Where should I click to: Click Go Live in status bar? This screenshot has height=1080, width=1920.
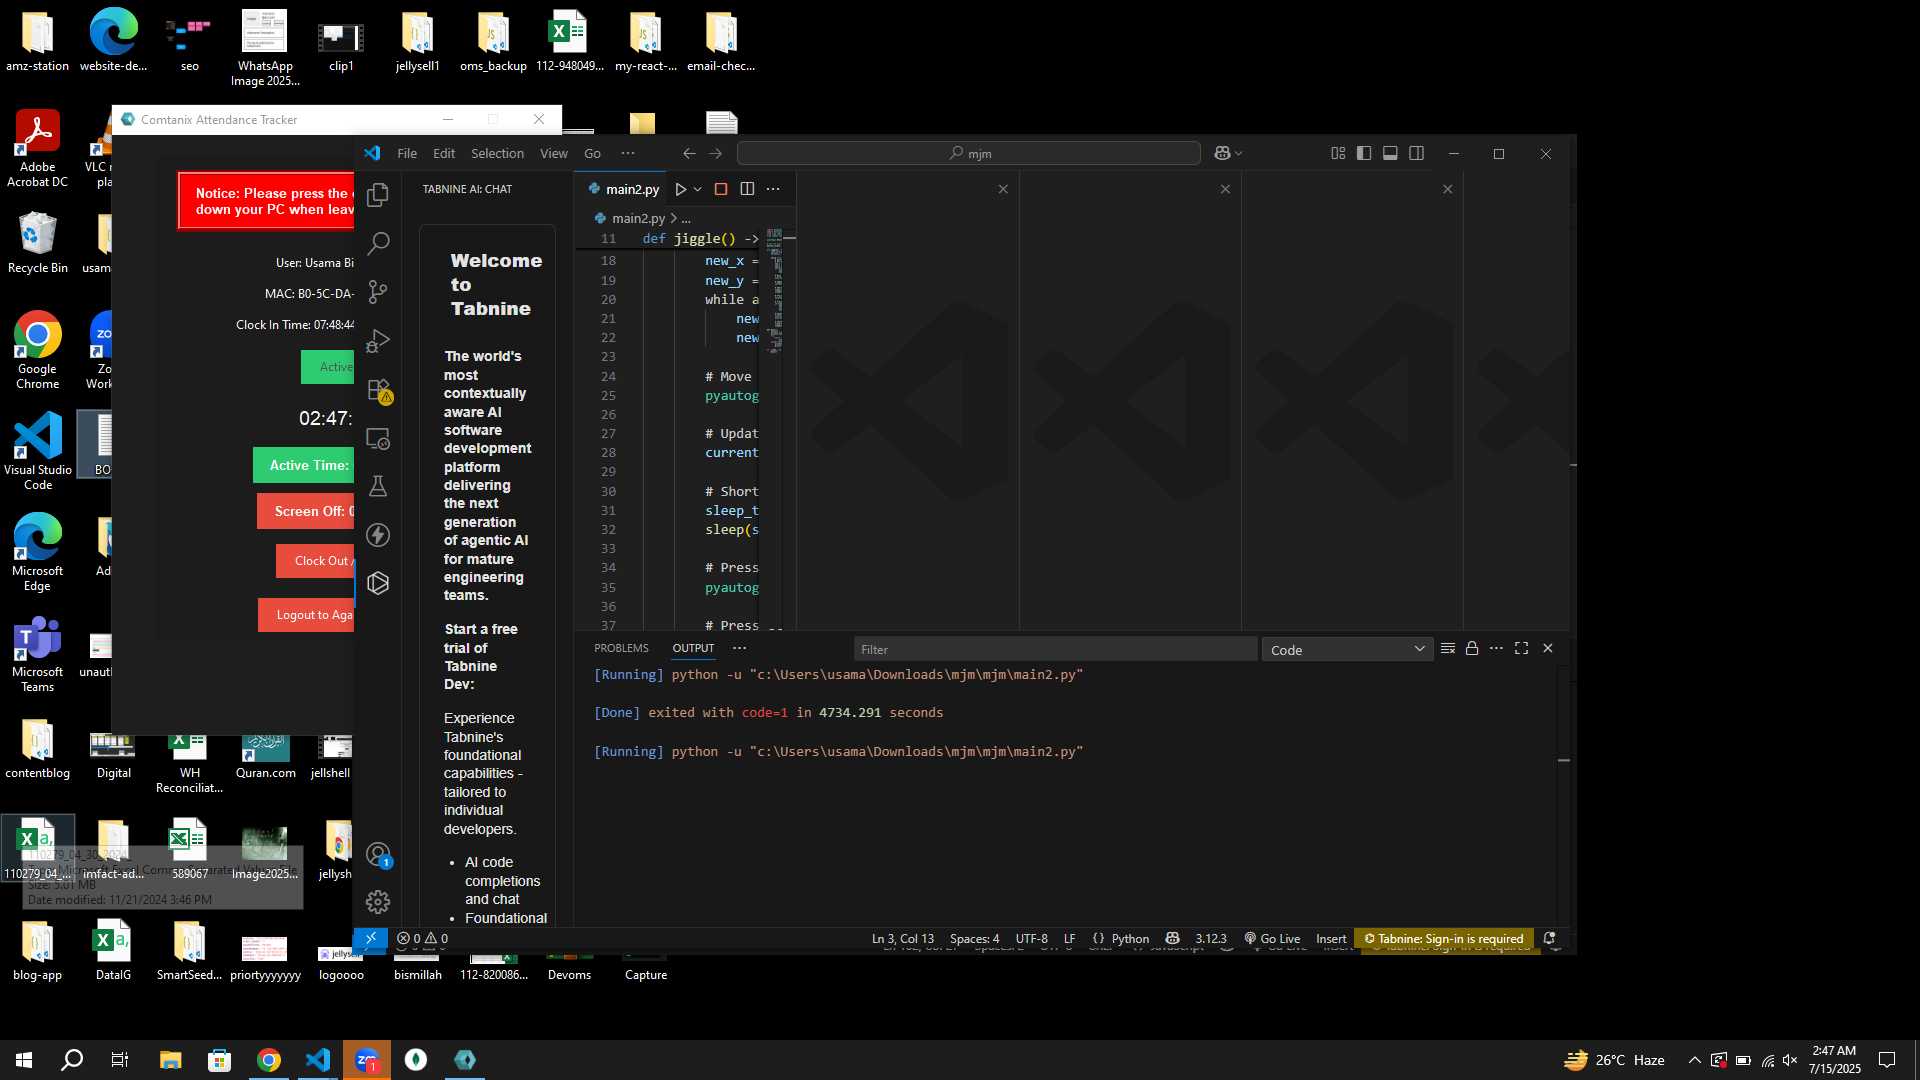click(x=1272, y=938)
